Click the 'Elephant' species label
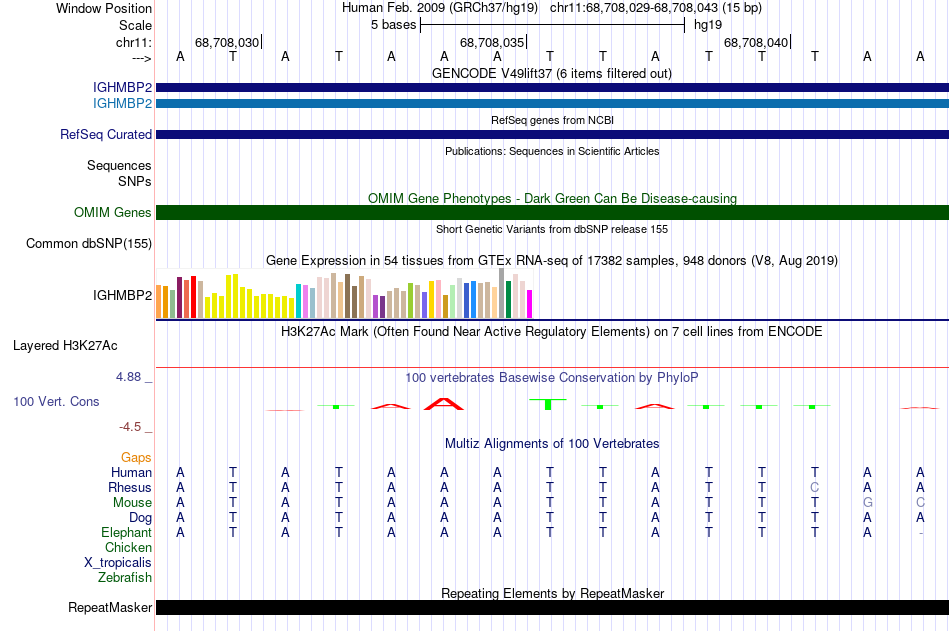 click(126, 533)
